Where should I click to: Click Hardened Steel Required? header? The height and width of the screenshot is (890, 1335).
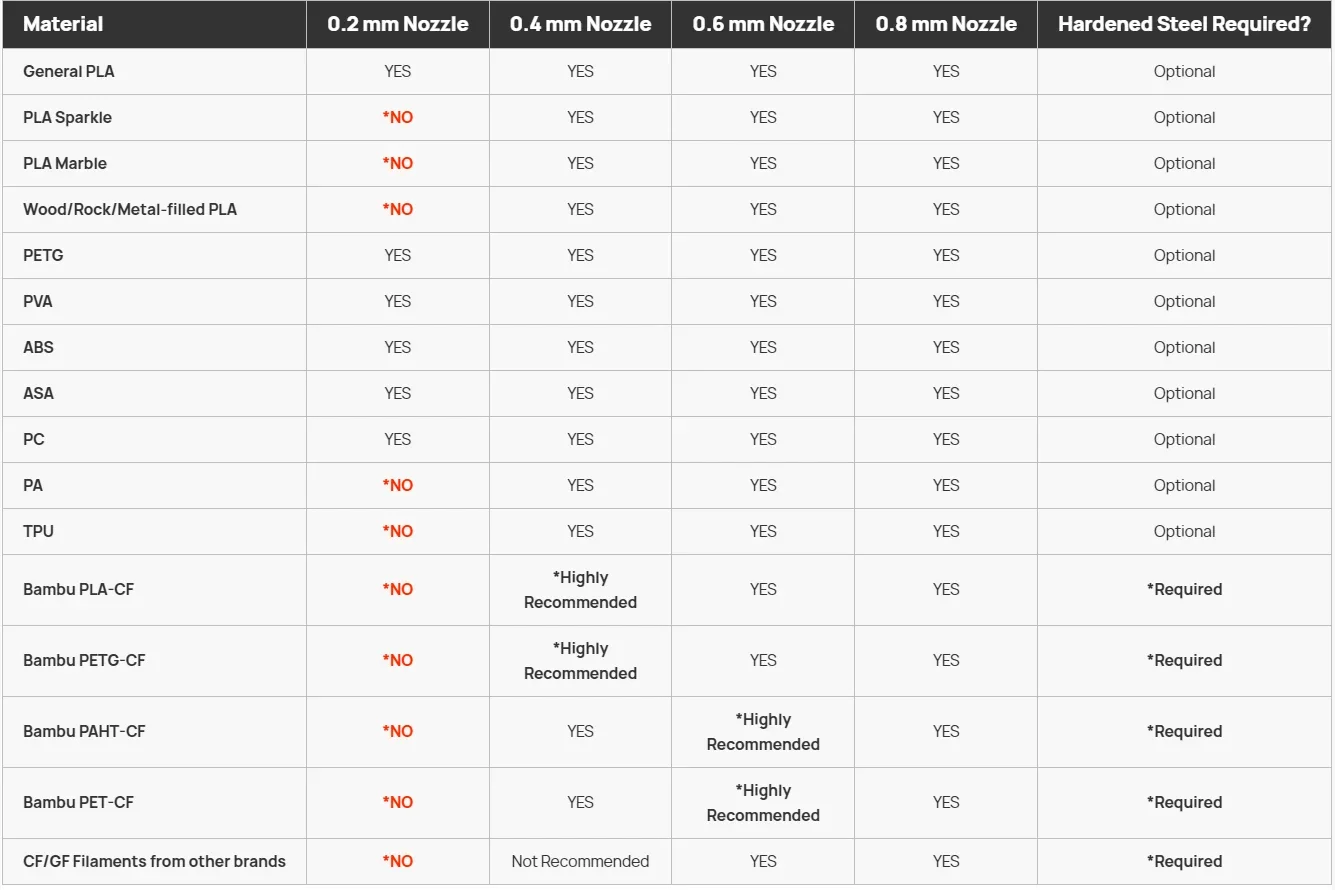[1184, 24]
